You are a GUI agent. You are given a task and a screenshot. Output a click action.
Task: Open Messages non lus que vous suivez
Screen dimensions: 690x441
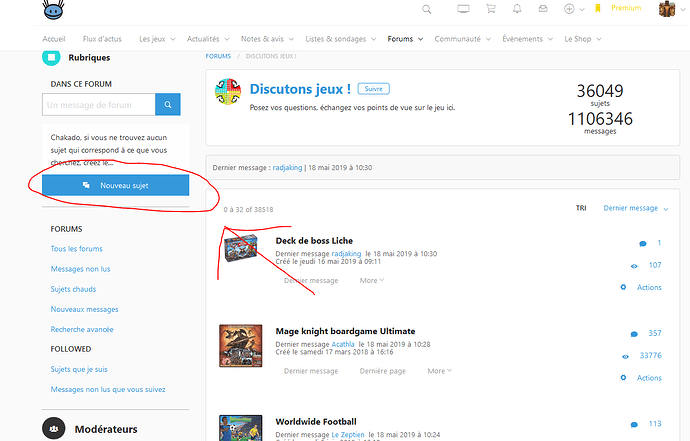pyautogui.click(x=108, y=390)
